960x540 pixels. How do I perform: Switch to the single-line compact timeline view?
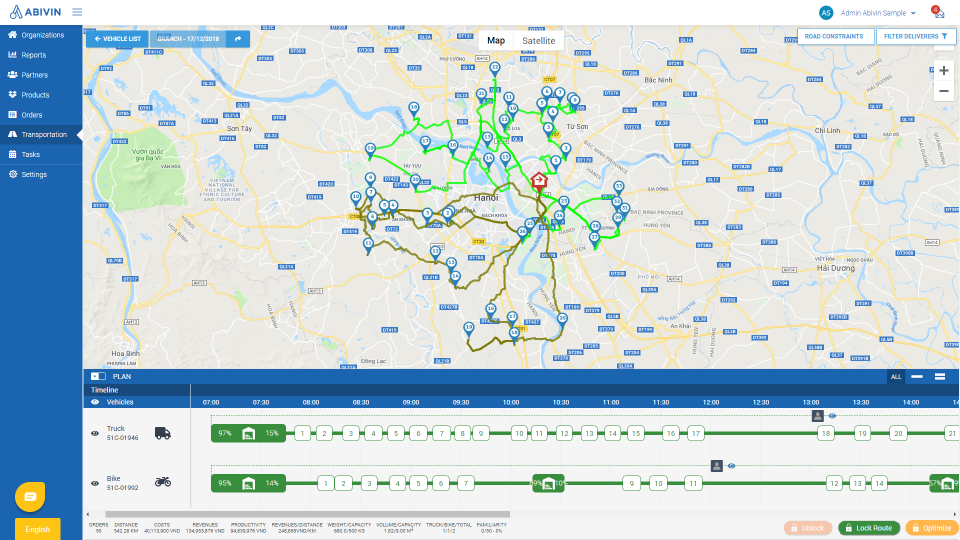(x=917, y=377)
